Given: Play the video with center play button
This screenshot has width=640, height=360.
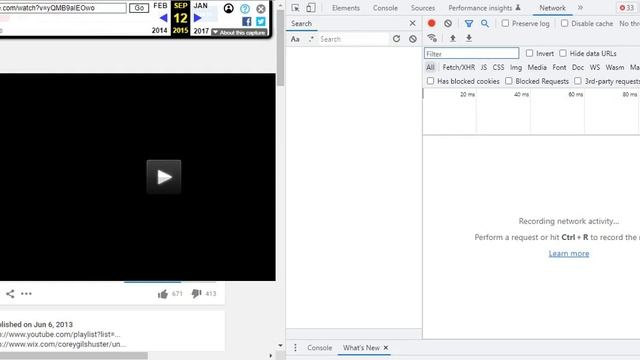Looking at the screenshot, I should pos(164,177).
